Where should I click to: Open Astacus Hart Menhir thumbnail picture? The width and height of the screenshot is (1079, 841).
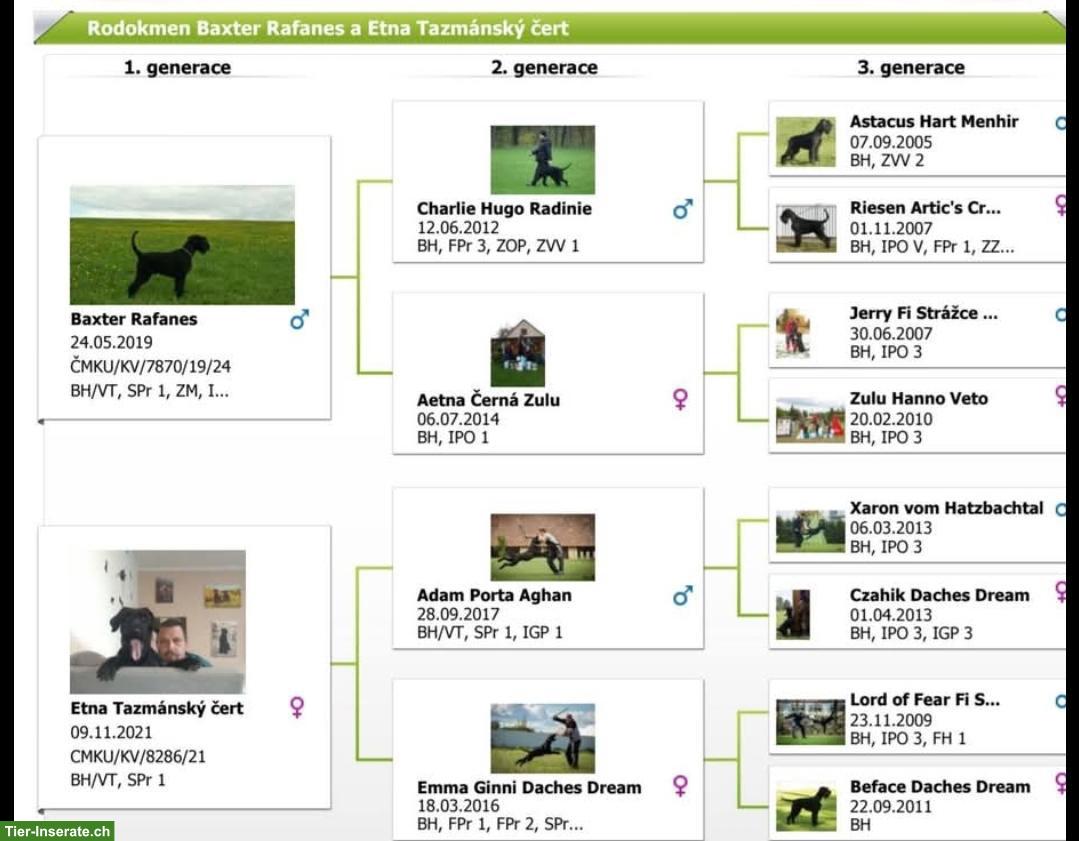pos(806,142)
